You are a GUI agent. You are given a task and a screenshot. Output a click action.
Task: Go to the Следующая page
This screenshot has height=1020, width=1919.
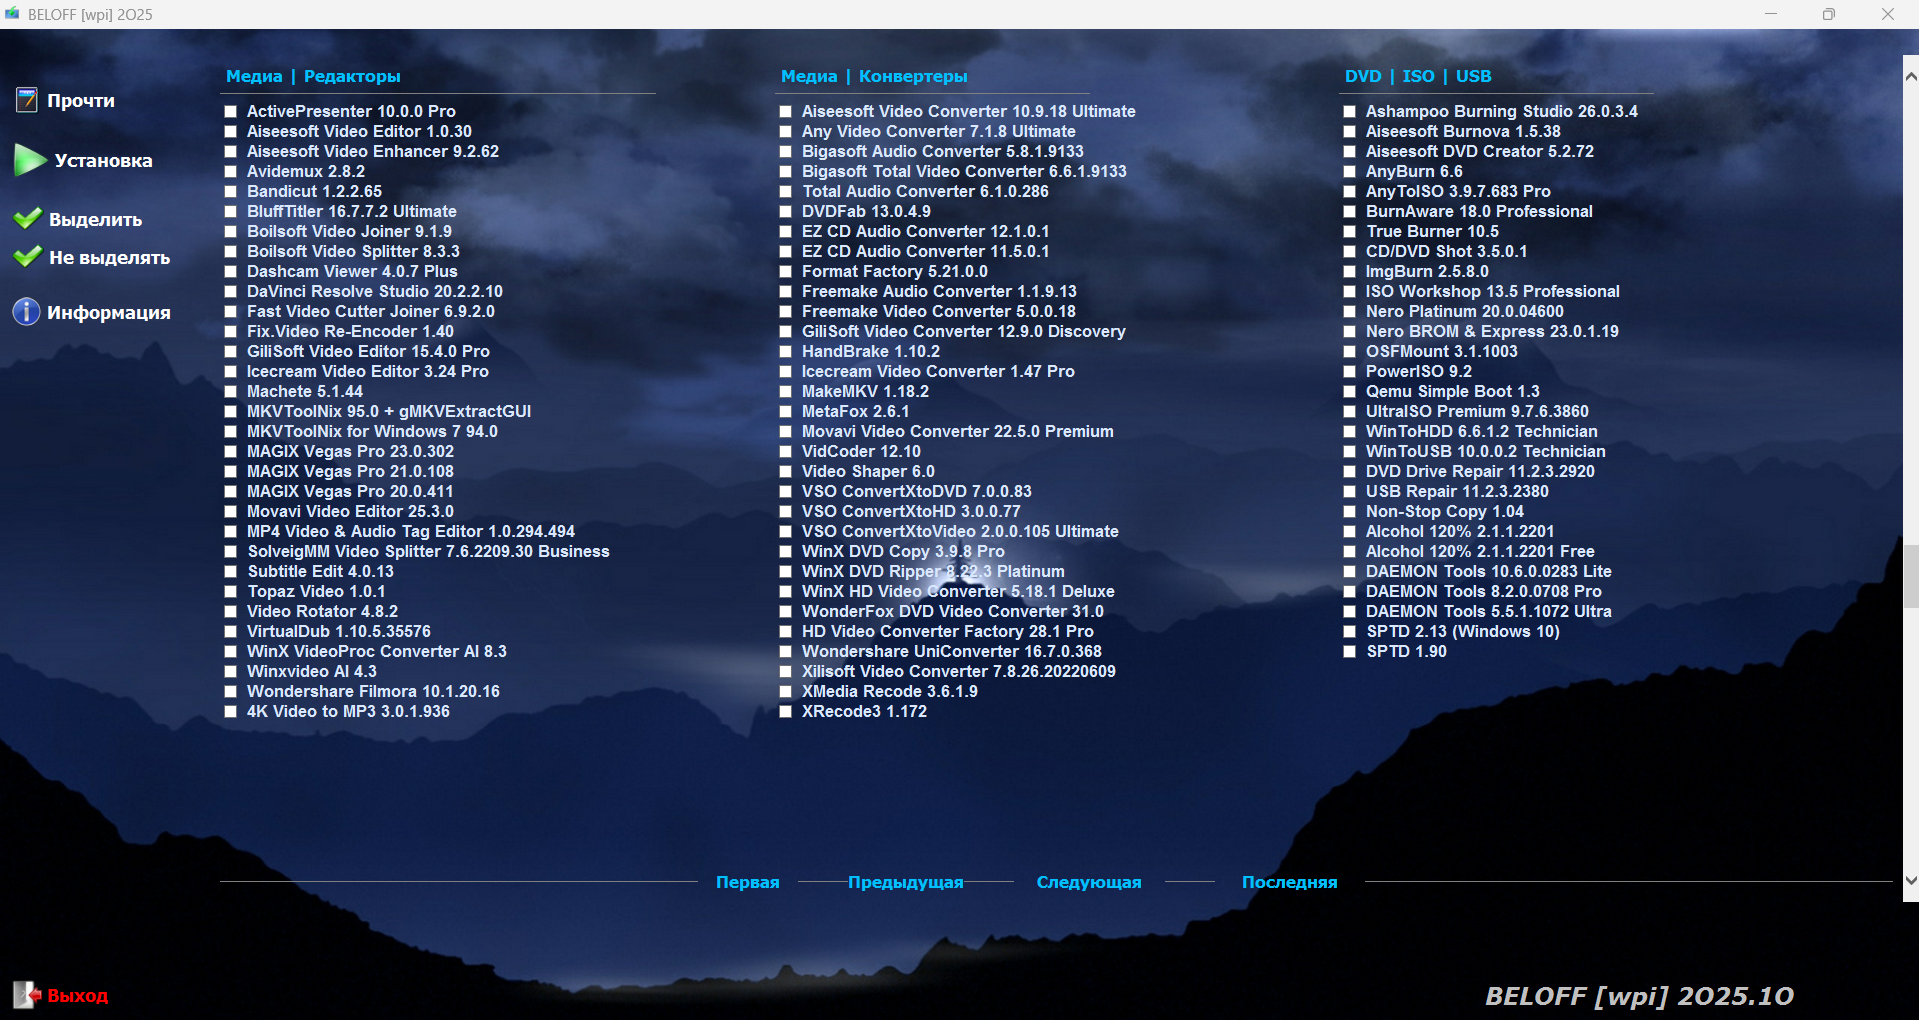(x=1088, y=882)
